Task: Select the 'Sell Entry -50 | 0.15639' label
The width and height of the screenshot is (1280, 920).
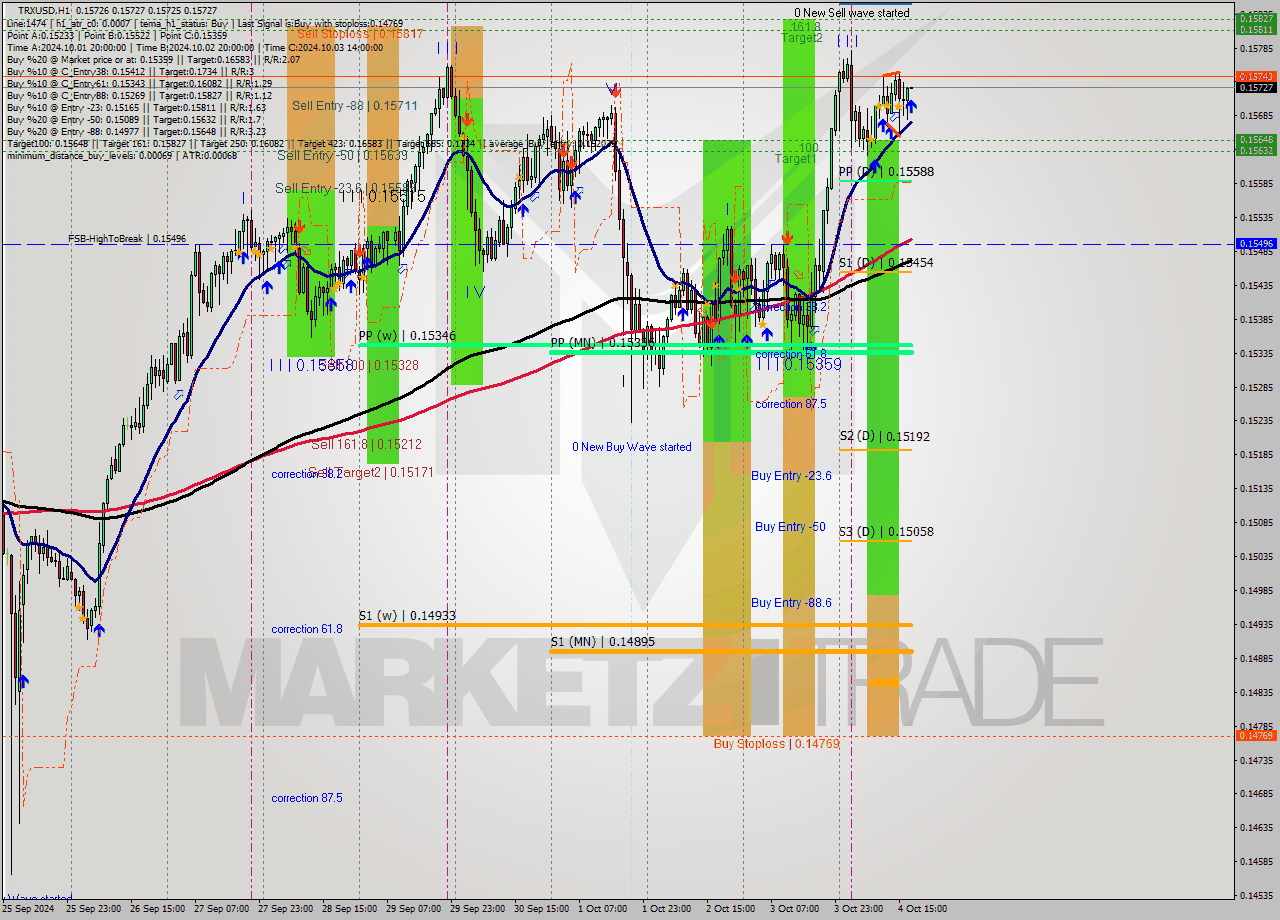Action: tap(342, 155)
